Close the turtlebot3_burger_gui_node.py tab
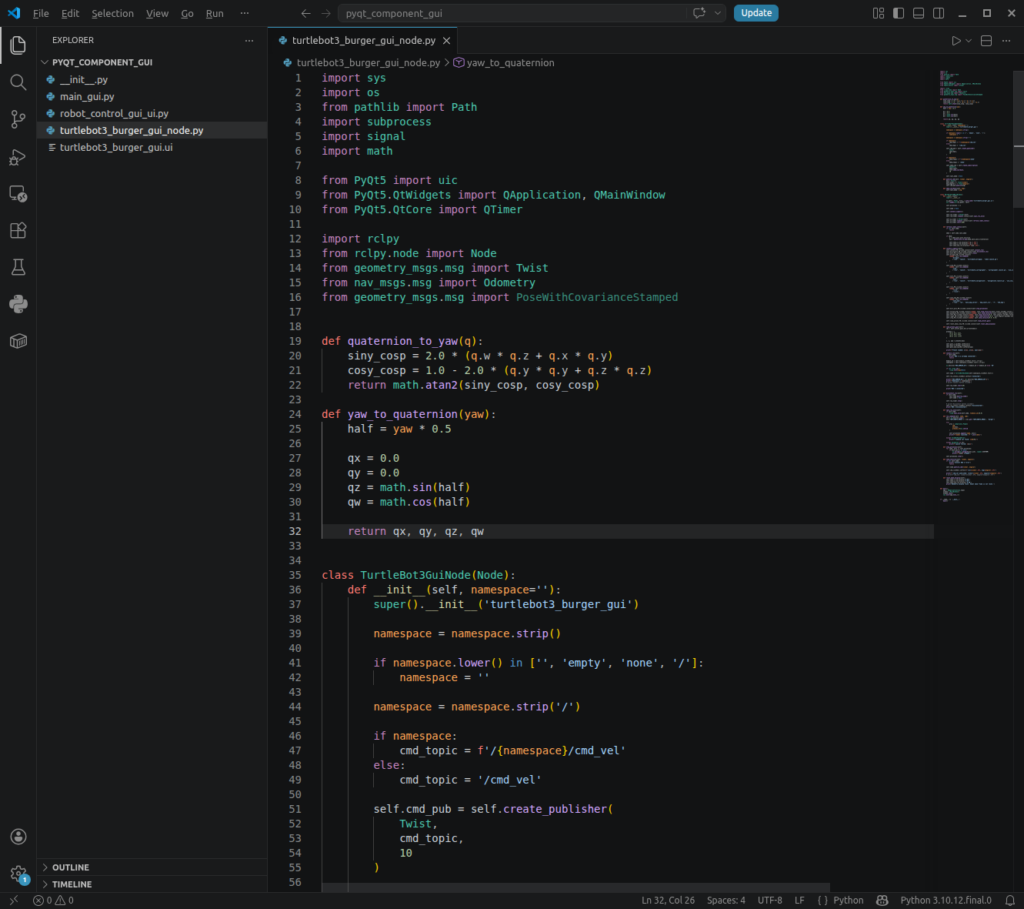Viewport: 1024px width, 909px height. coord(447,40)
